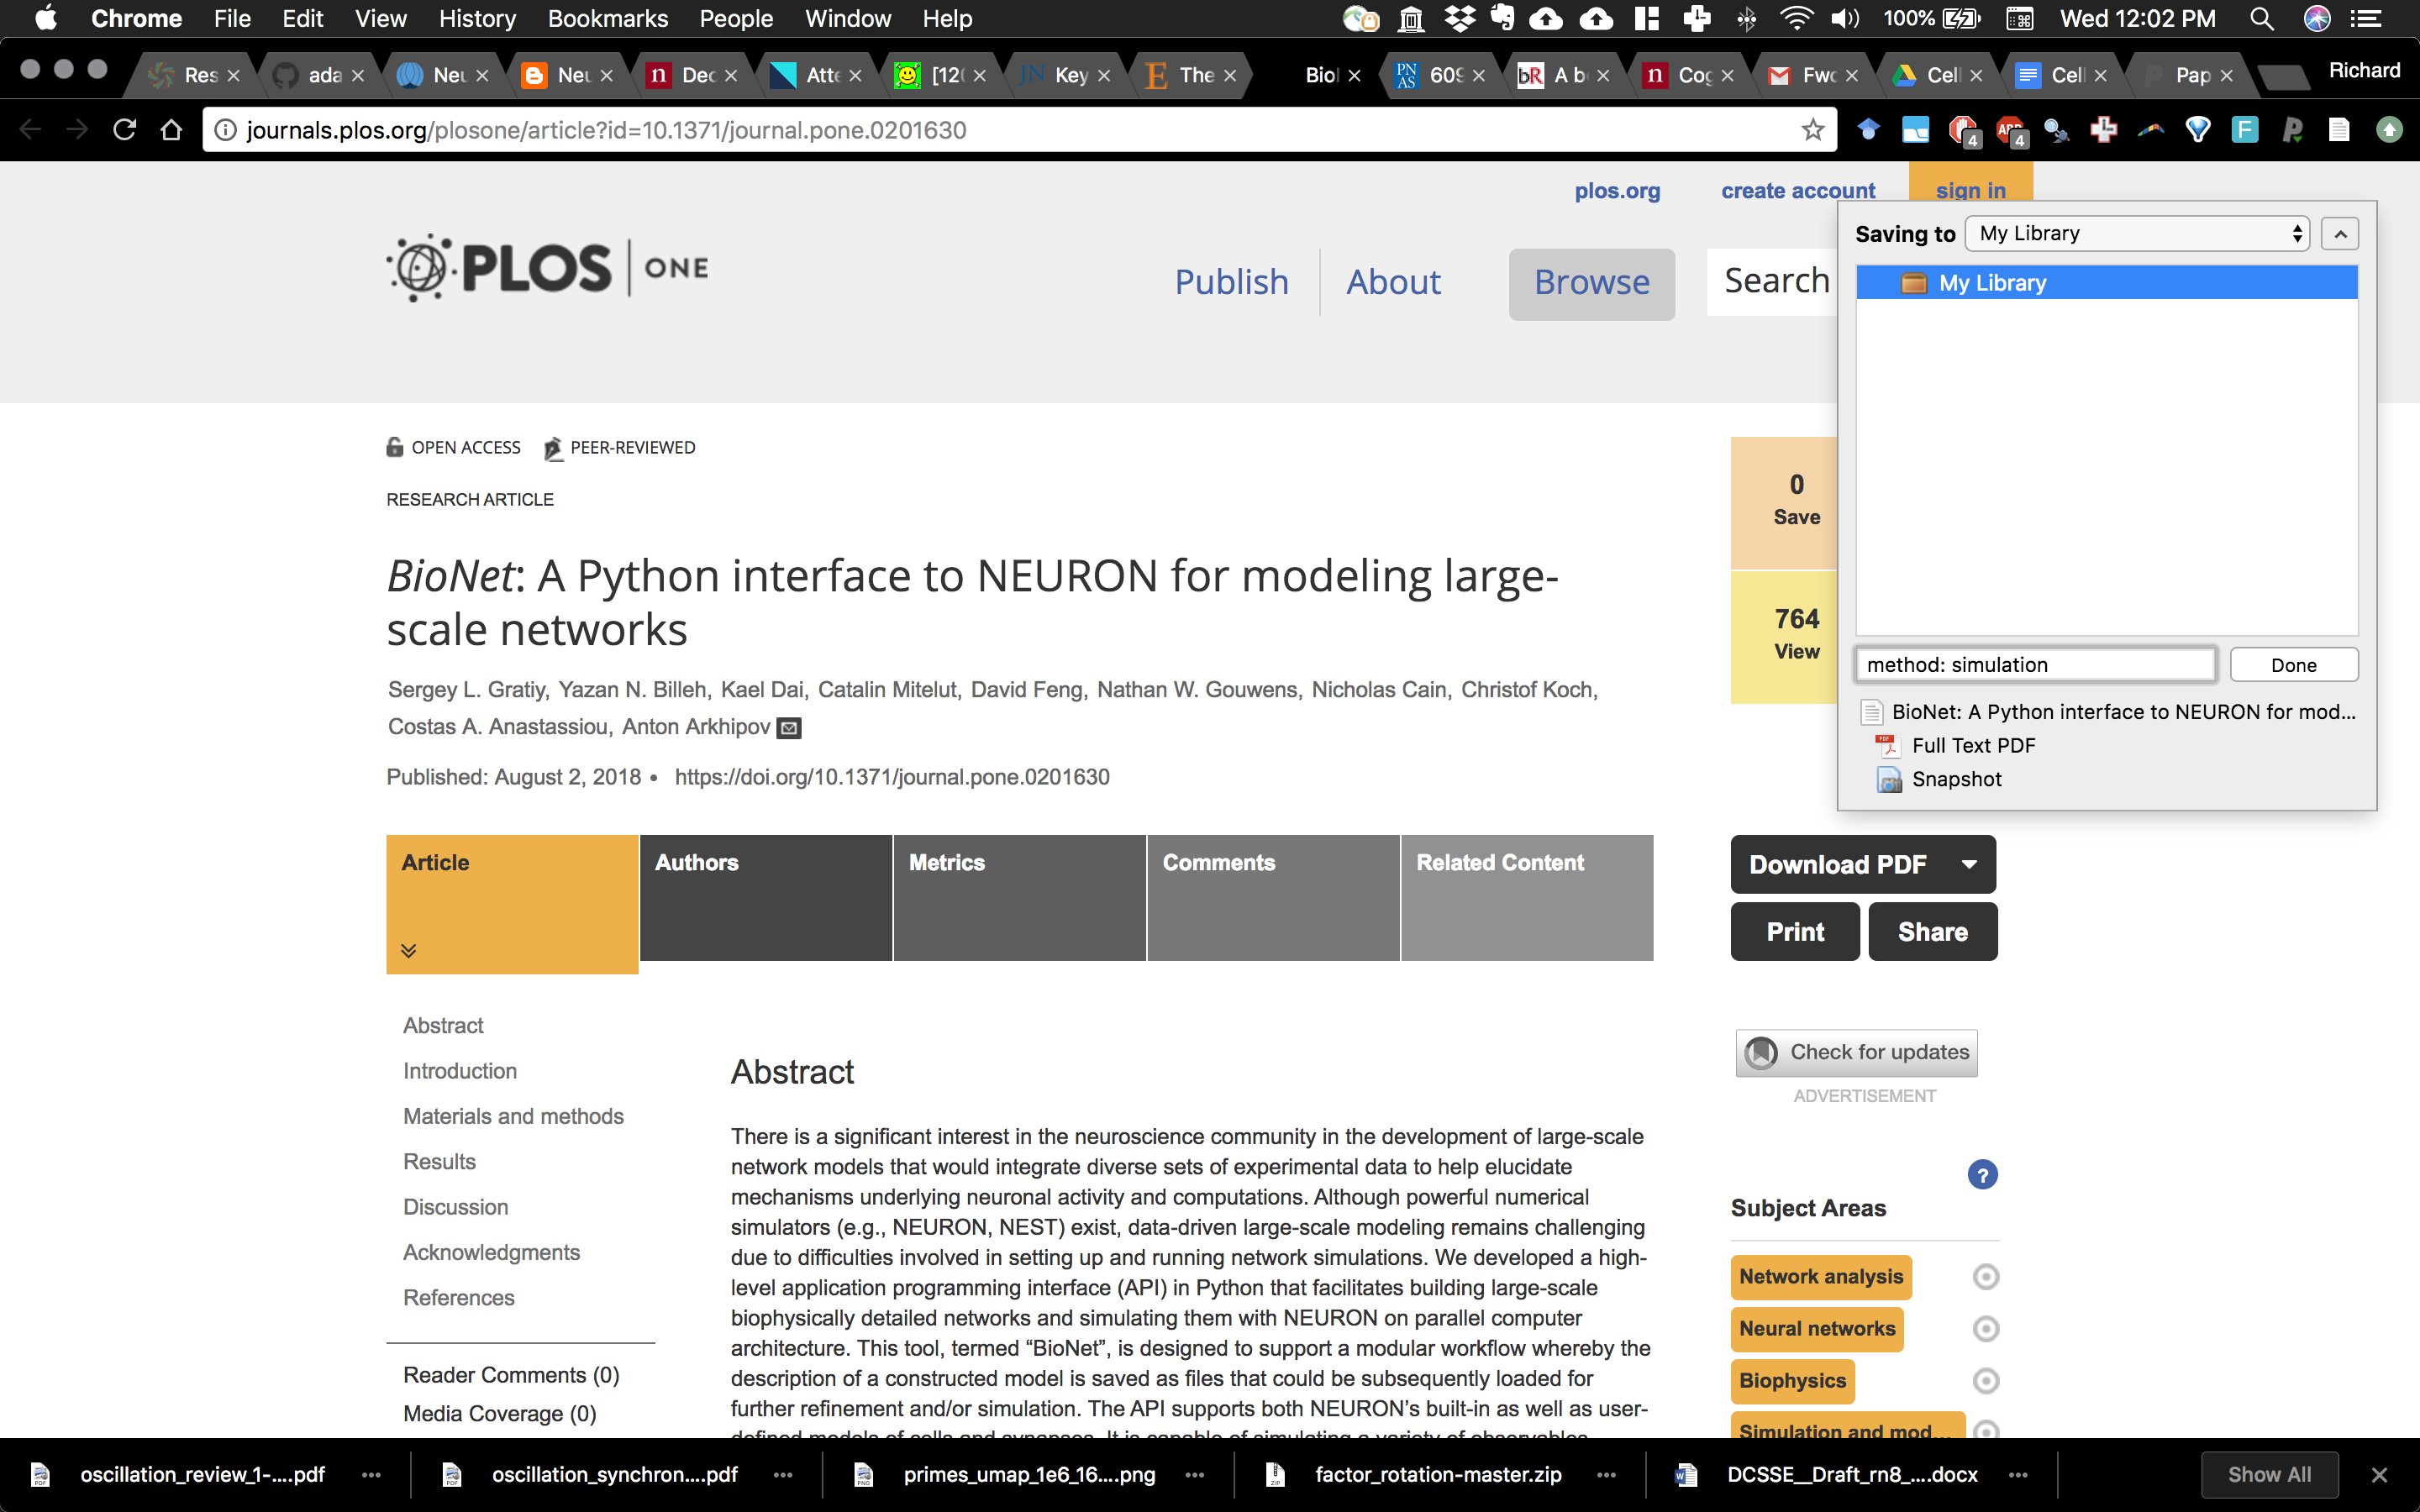Open options for oscillation_synchron download
The width and height of the screenshot is (2420, 1512).
[x=783, y=1475]
